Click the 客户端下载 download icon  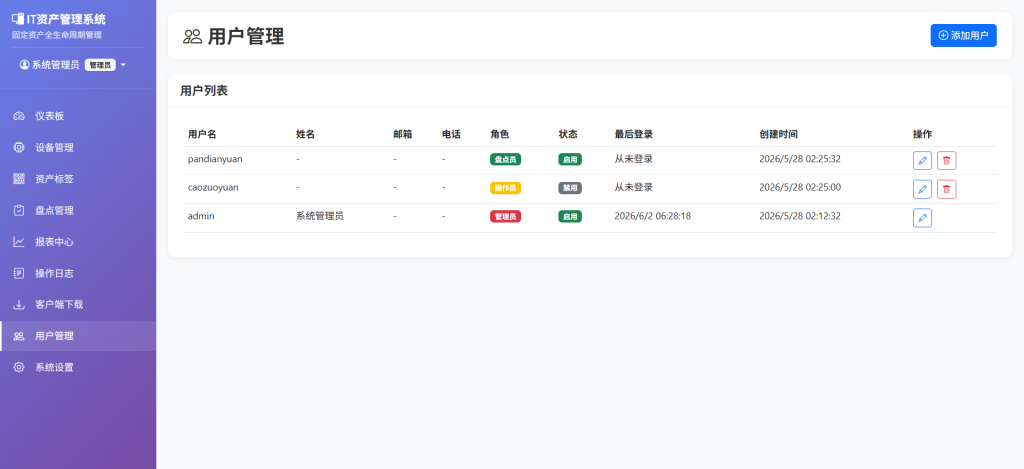(x=19, y=304)
